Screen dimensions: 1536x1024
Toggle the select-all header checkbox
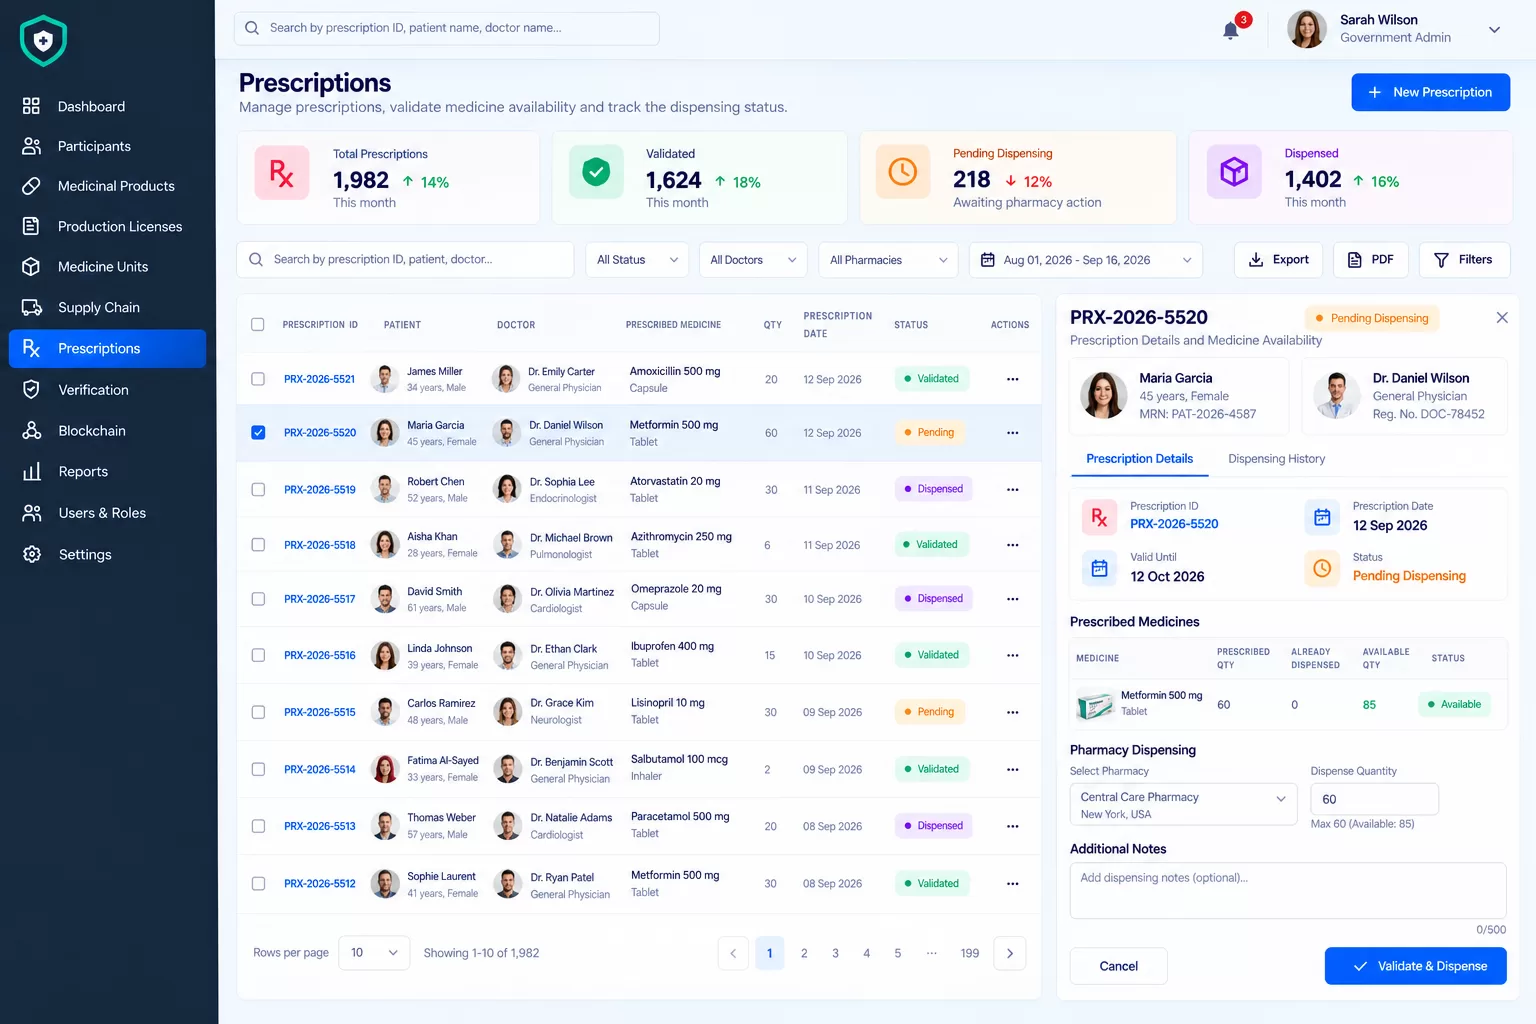coord(258,324)
